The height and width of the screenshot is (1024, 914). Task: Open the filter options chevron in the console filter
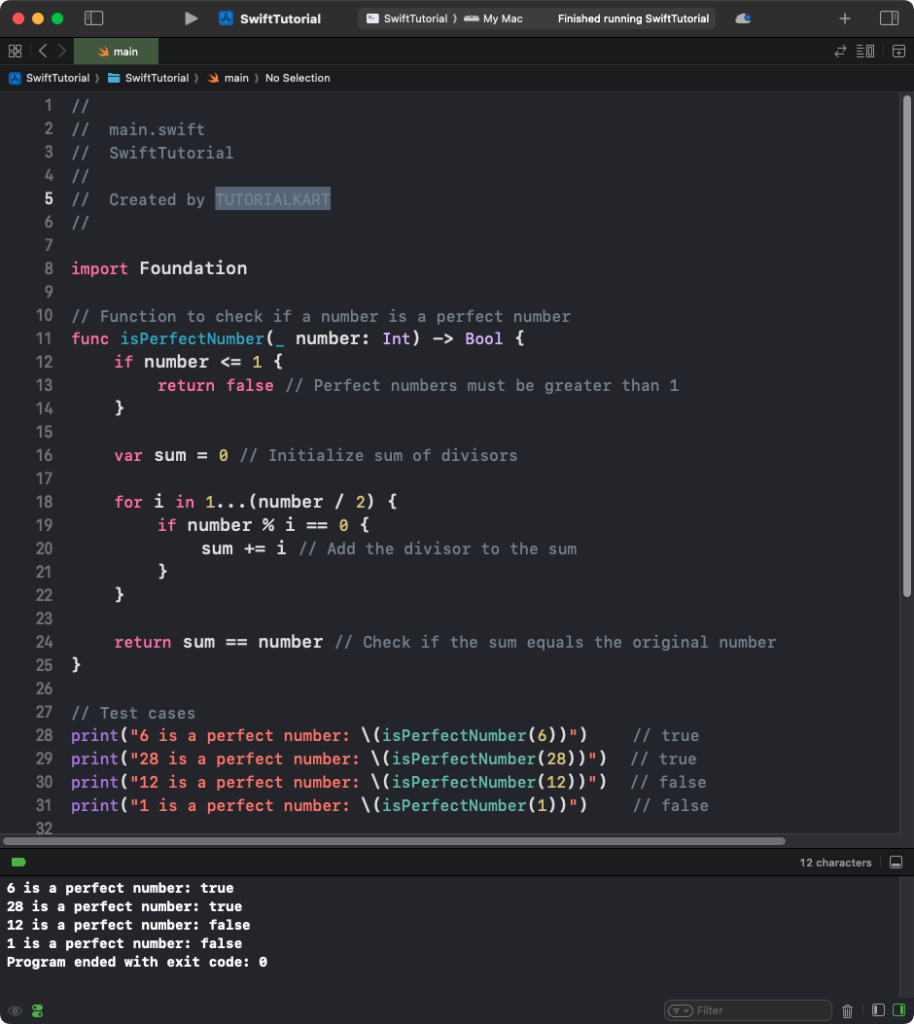click(x=682, y=1009)
